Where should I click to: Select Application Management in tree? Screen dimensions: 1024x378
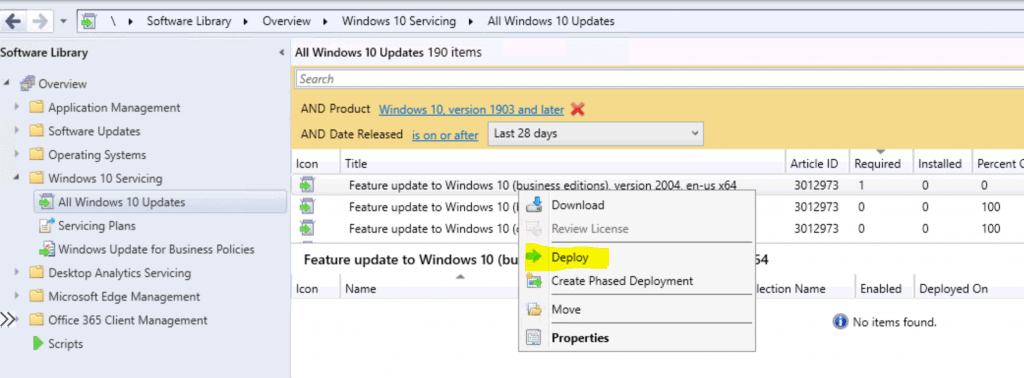pyautogui.click(x=114, y=107)
